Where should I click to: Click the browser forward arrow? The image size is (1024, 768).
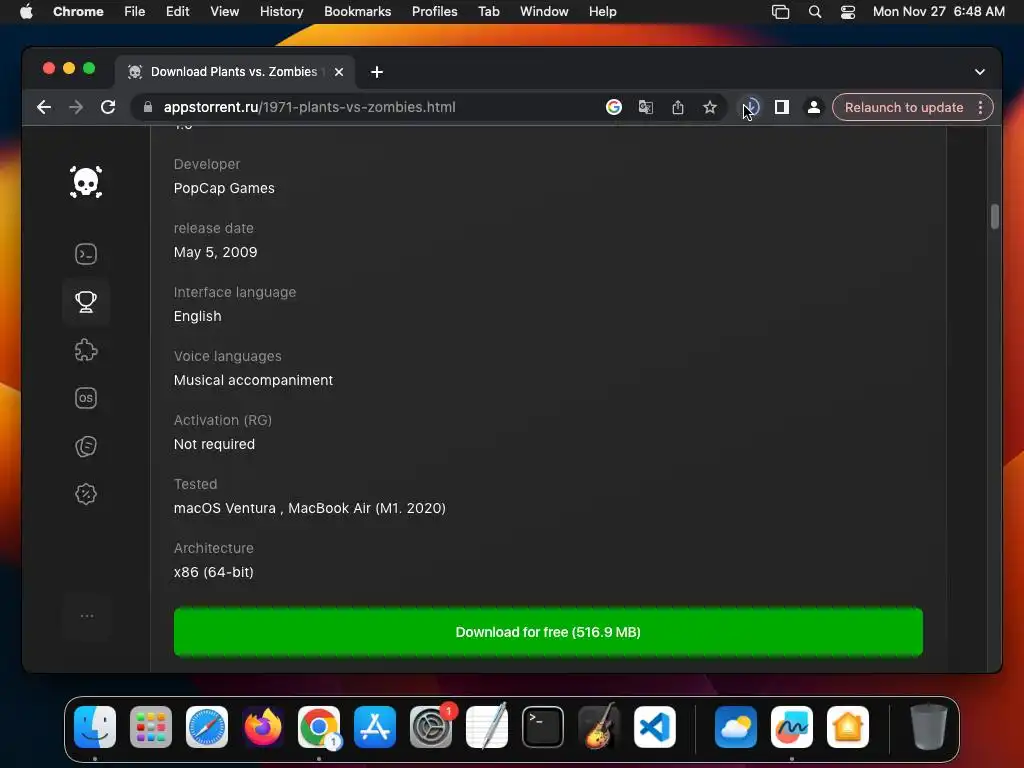(x=76, y=107)
